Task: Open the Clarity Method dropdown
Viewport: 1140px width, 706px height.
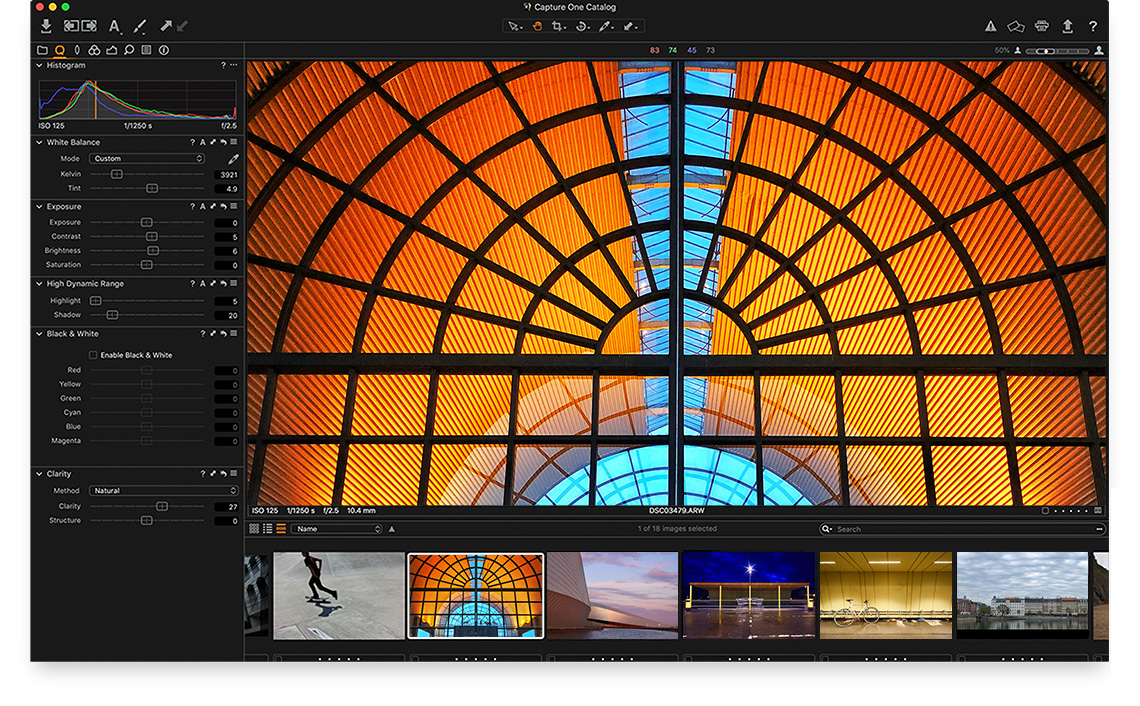Action: [x=163, y=490]
